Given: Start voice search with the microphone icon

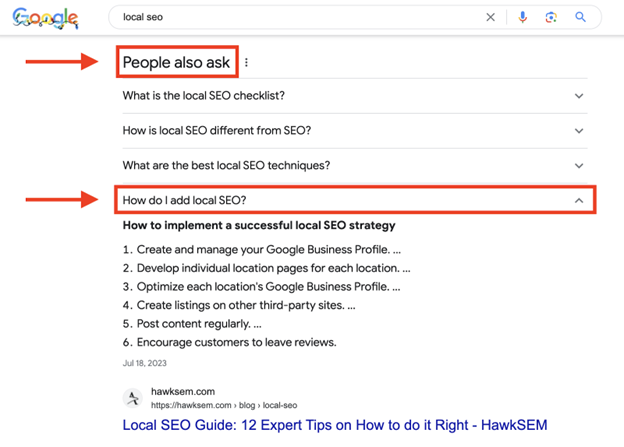Looking at the screenshot, I should click(522, 17).
